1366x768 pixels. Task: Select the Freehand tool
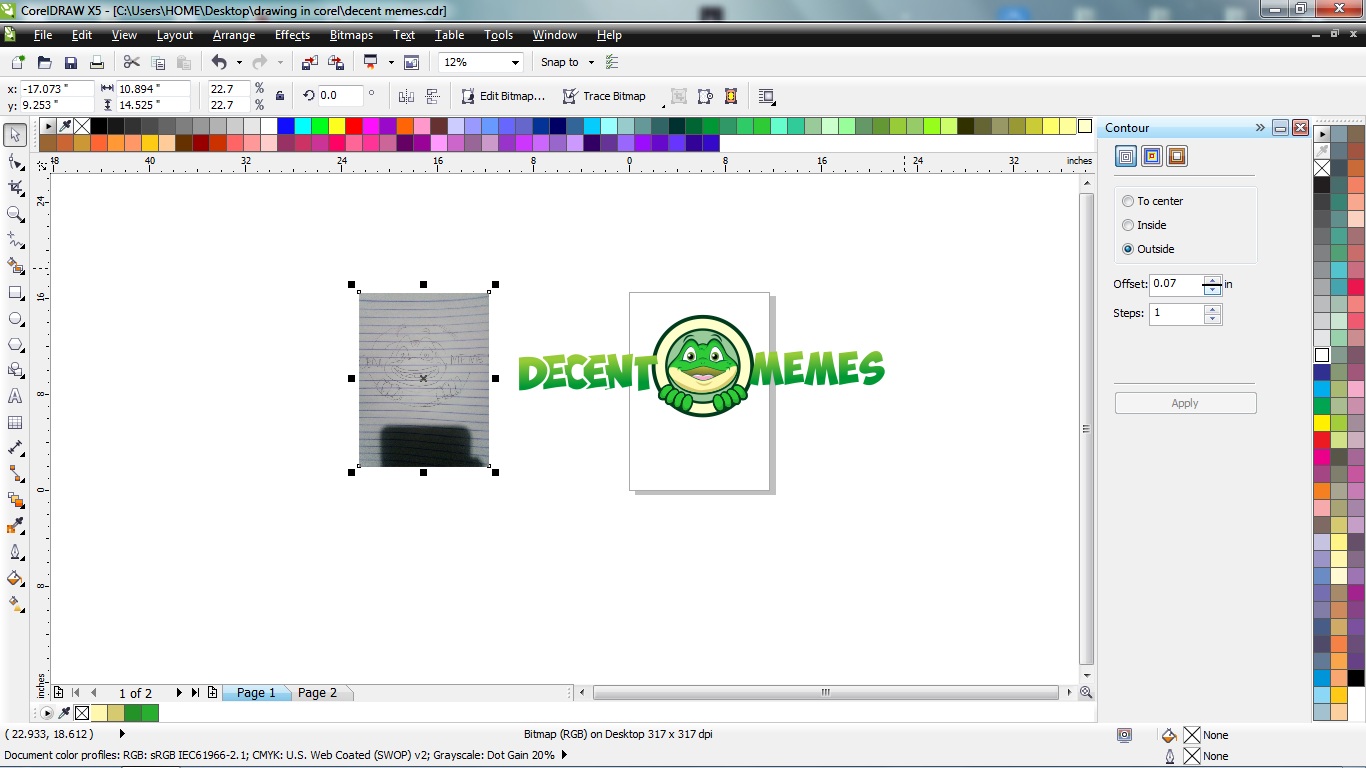(15, 240)
